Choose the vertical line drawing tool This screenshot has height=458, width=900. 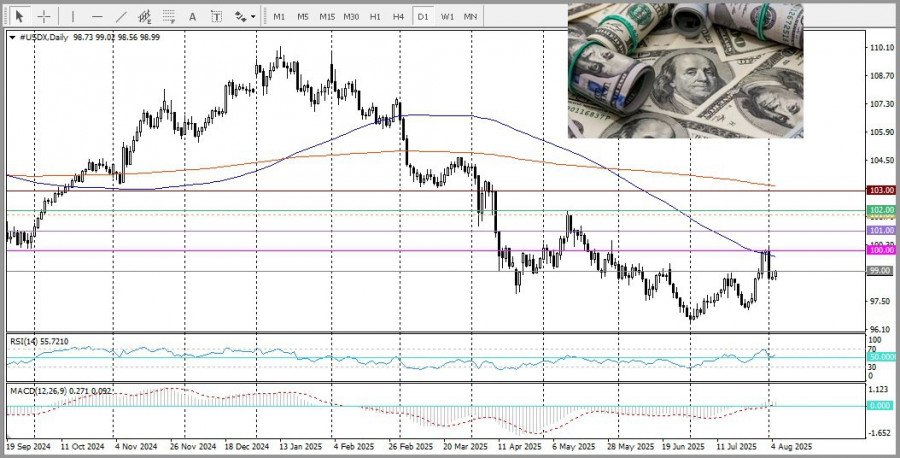point(72,17)
